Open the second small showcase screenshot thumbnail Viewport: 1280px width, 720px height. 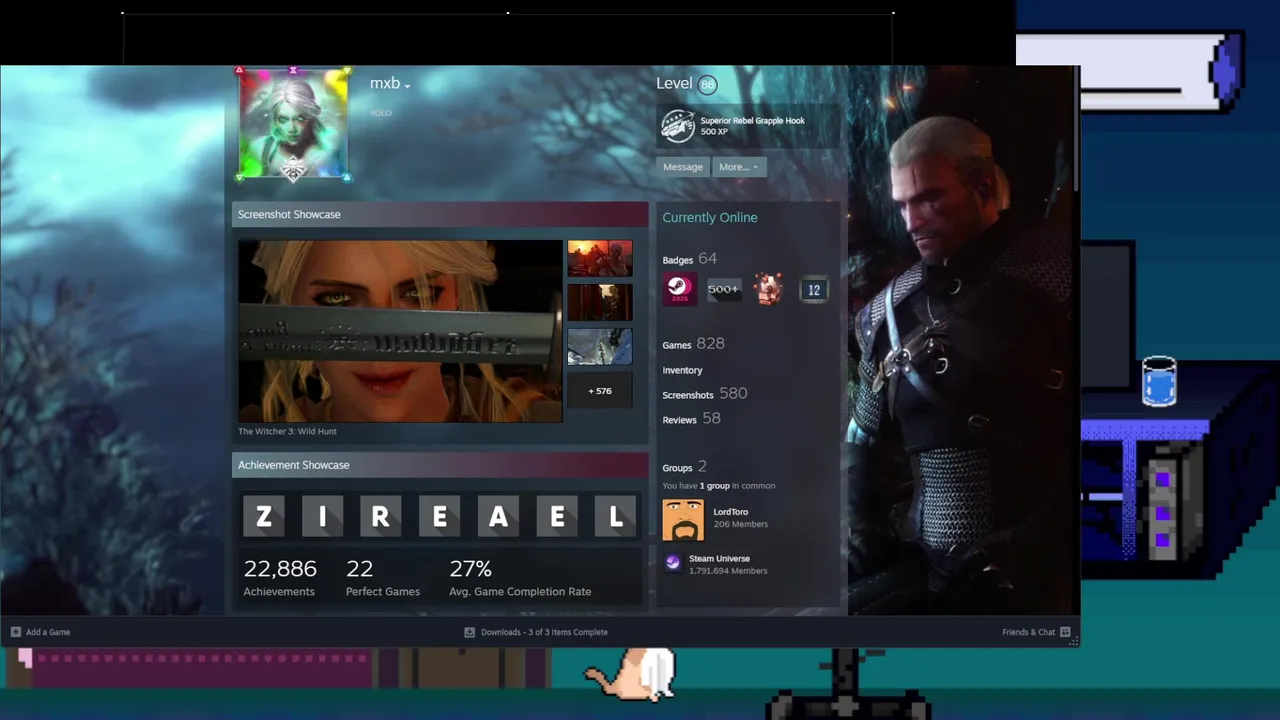[600, 302]
